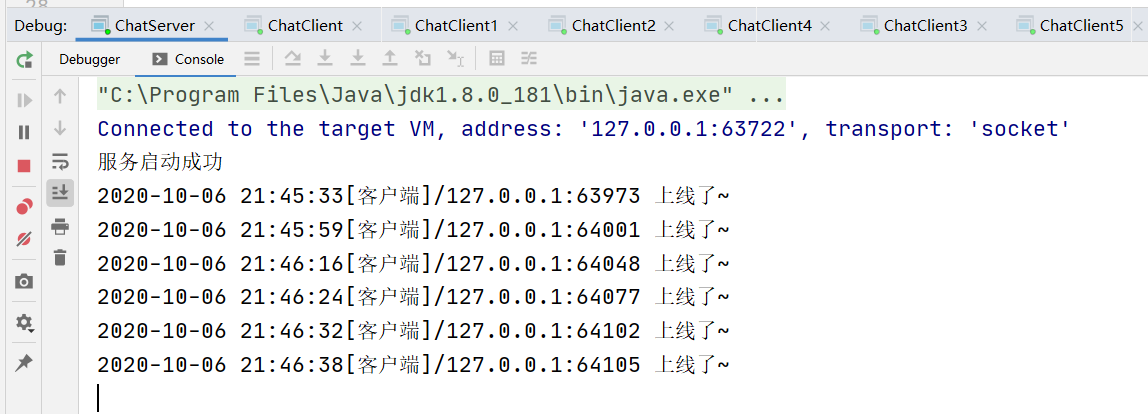This screenshot has height=414, width=1148.
Task: Clear all console output with trash icon
Action: 60,257
